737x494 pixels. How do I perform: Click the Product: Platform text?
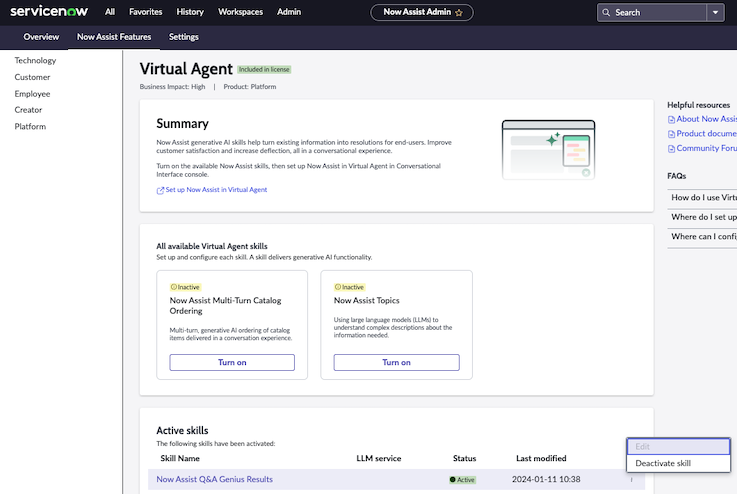250,87
